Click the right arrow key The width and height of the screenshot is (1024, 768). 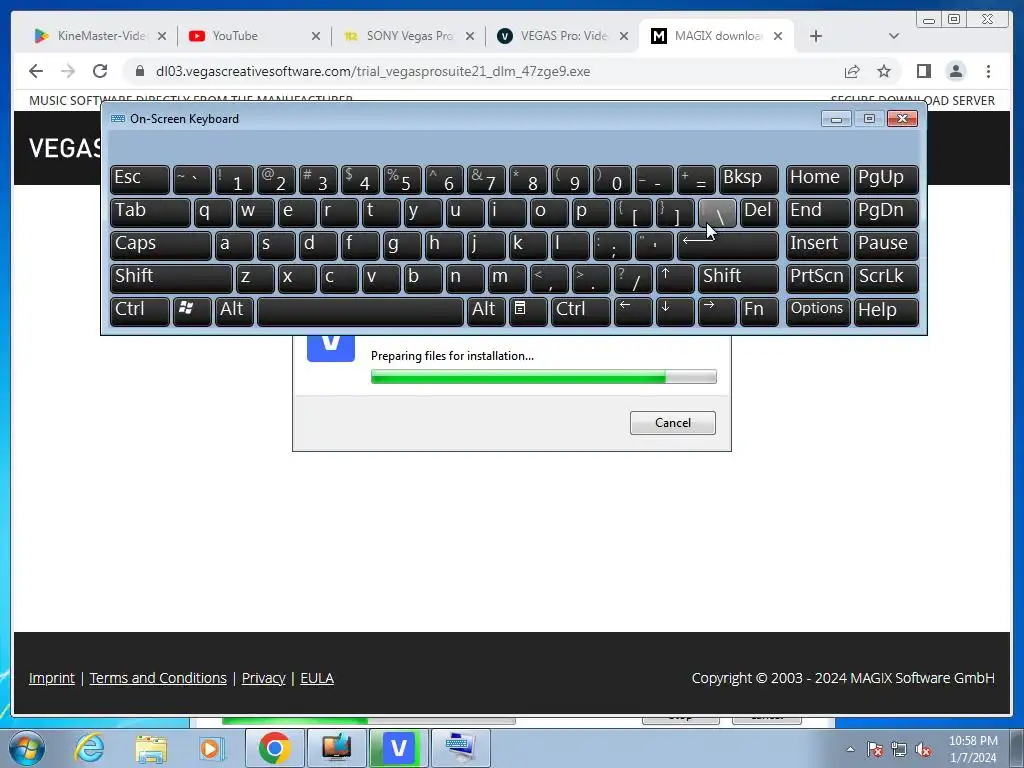coord(717,311)
